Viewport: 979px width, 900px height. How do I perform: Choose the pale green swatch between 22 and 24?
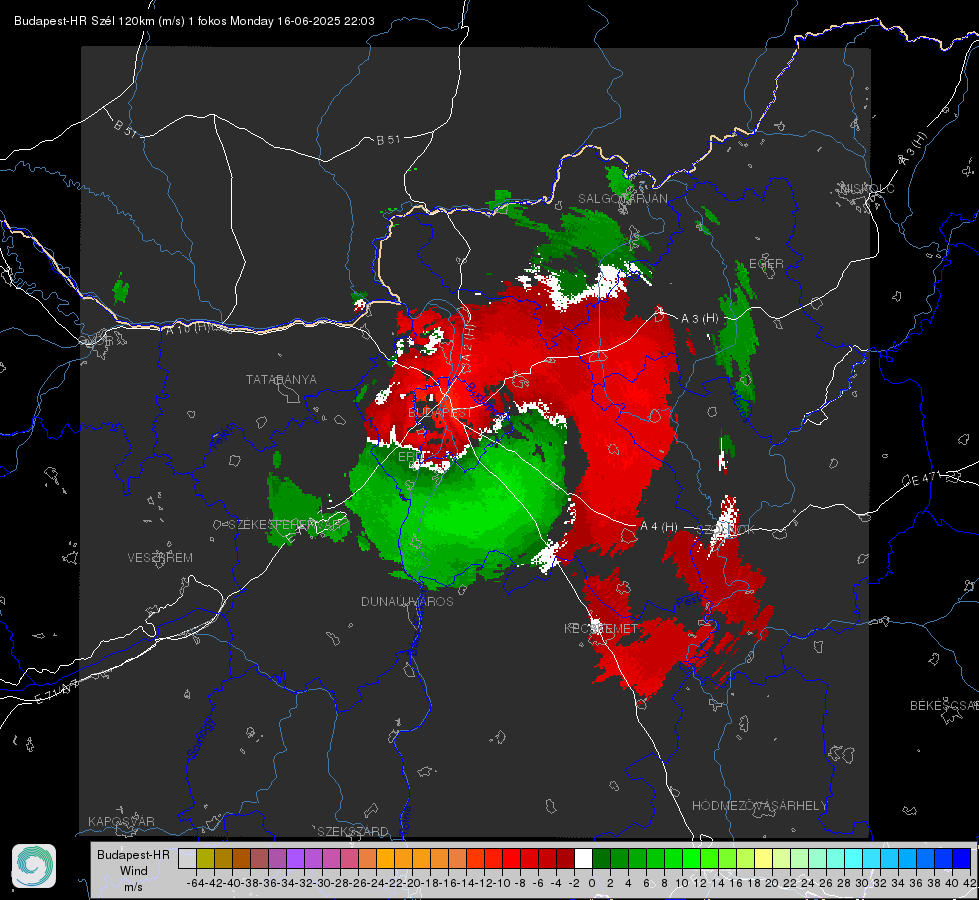(x=799, y=858)
